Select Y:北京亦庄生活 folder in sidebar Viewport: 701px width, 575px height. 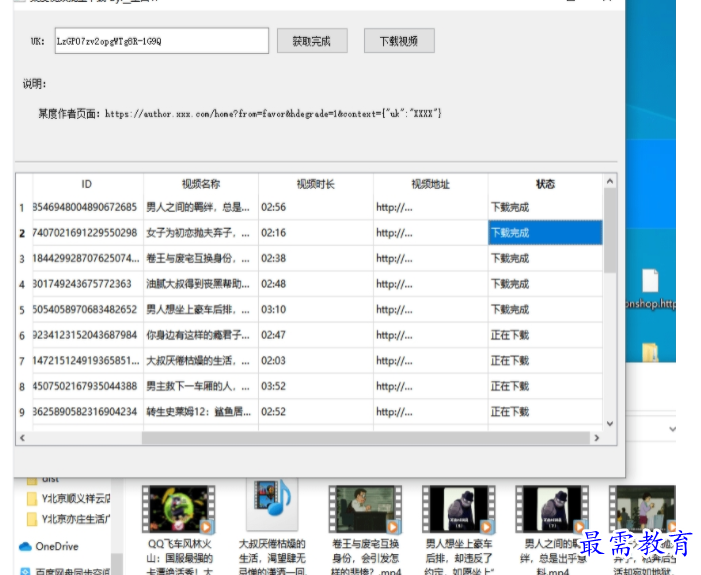click(x=69, y=519)
